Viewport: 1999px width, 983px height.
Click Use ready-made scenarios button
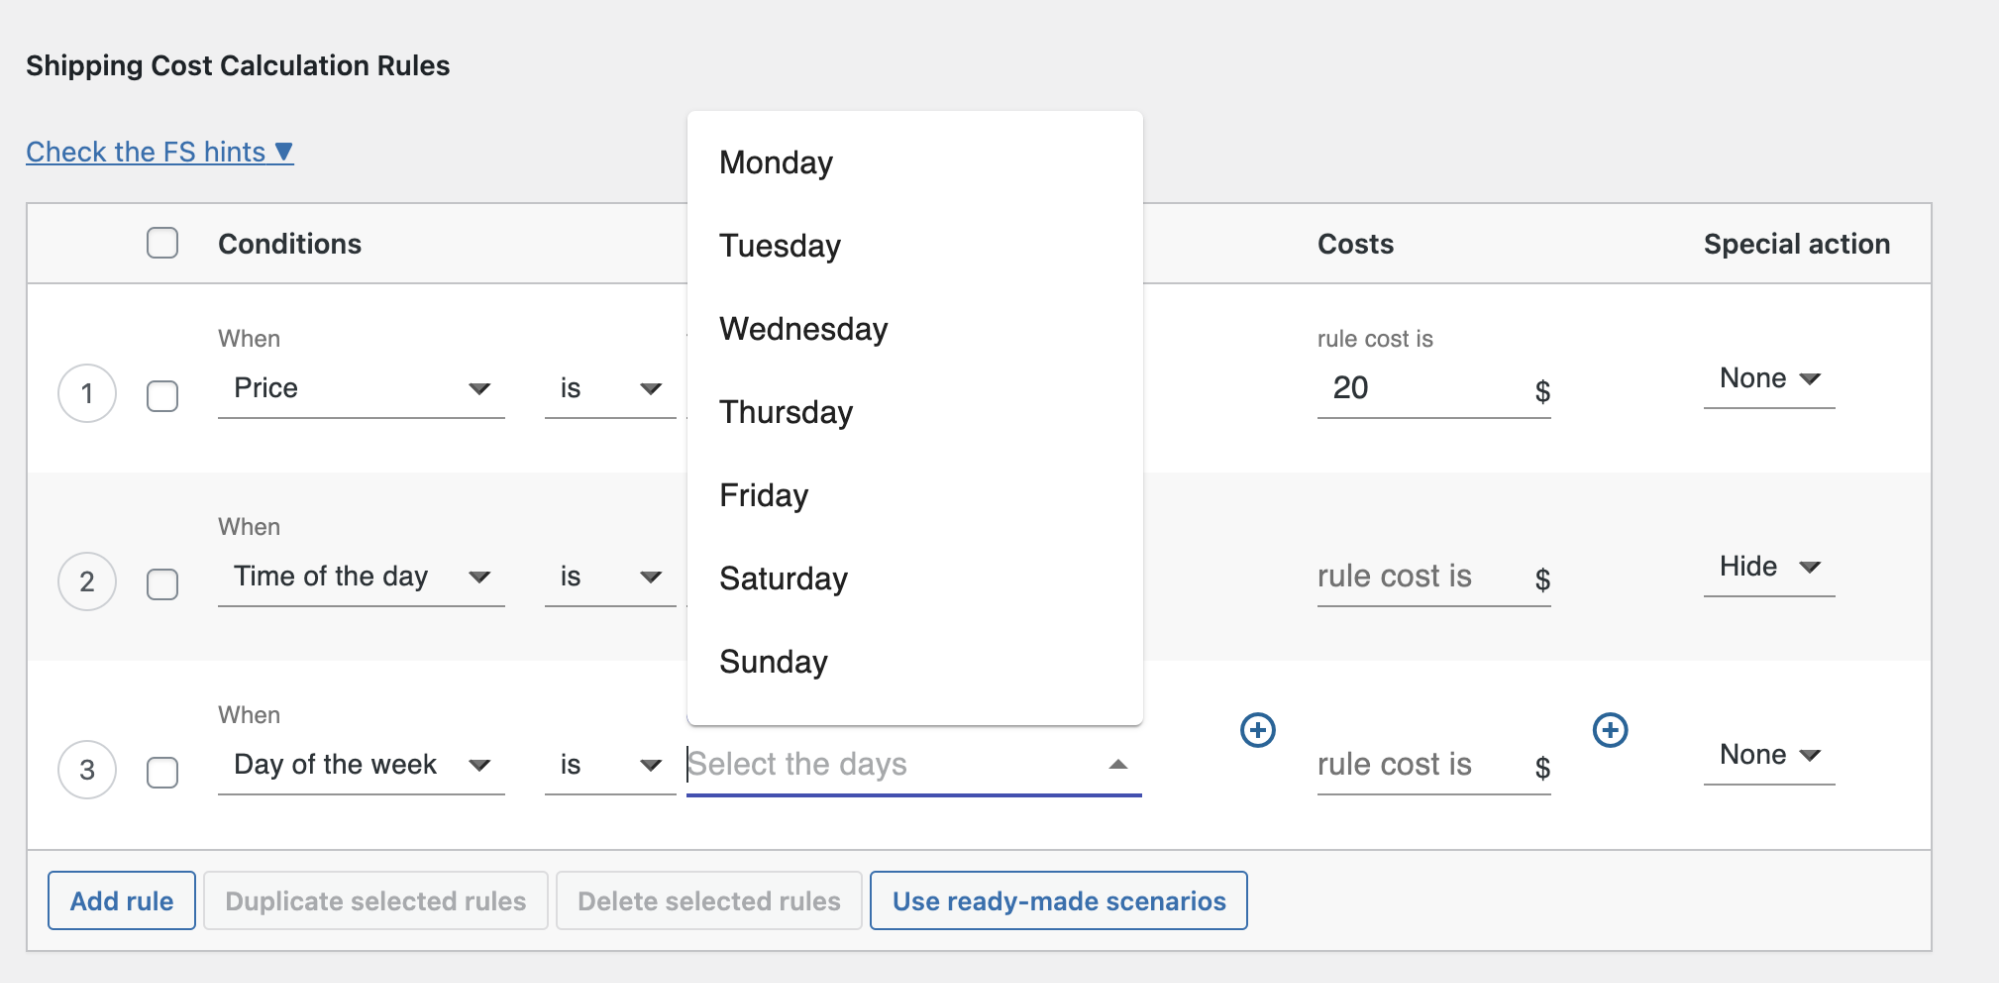tap(1059, 900)
